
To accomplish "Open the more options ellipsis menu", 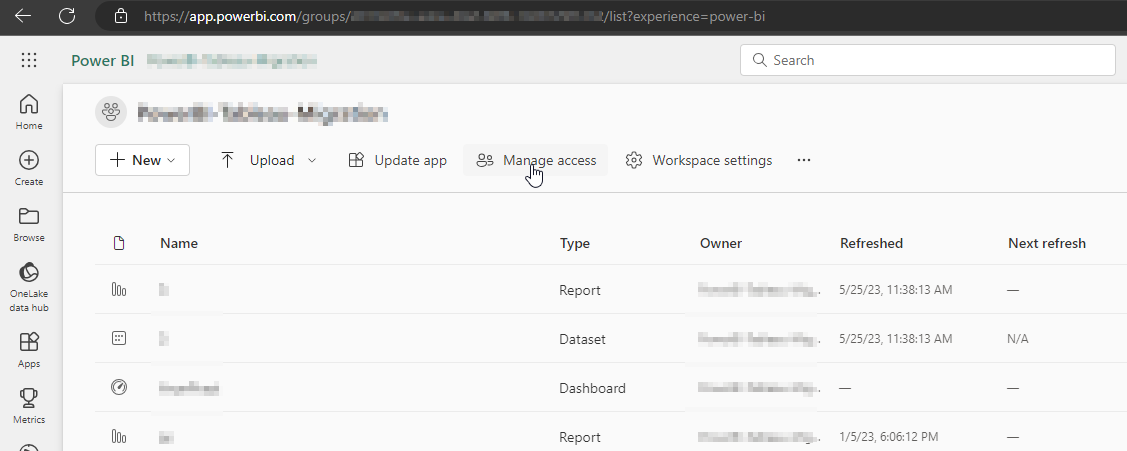I will (804, 160).
